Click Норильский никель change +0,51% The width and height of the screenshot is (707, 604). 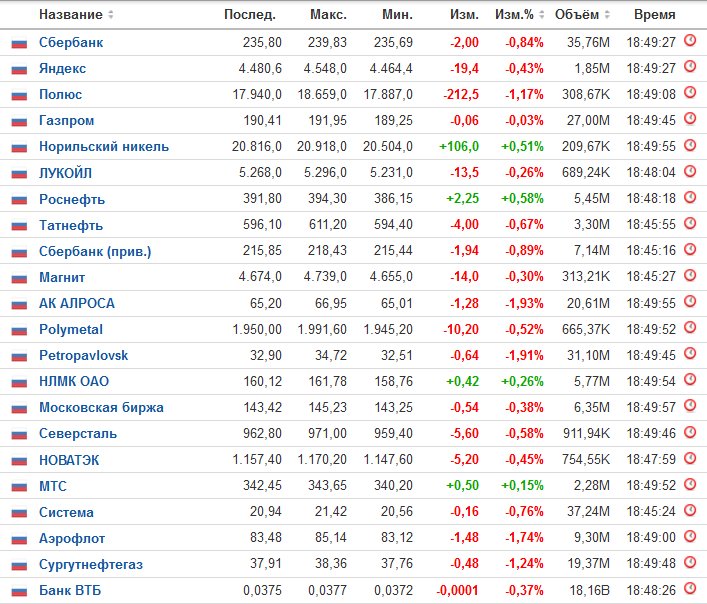(522, 146)
